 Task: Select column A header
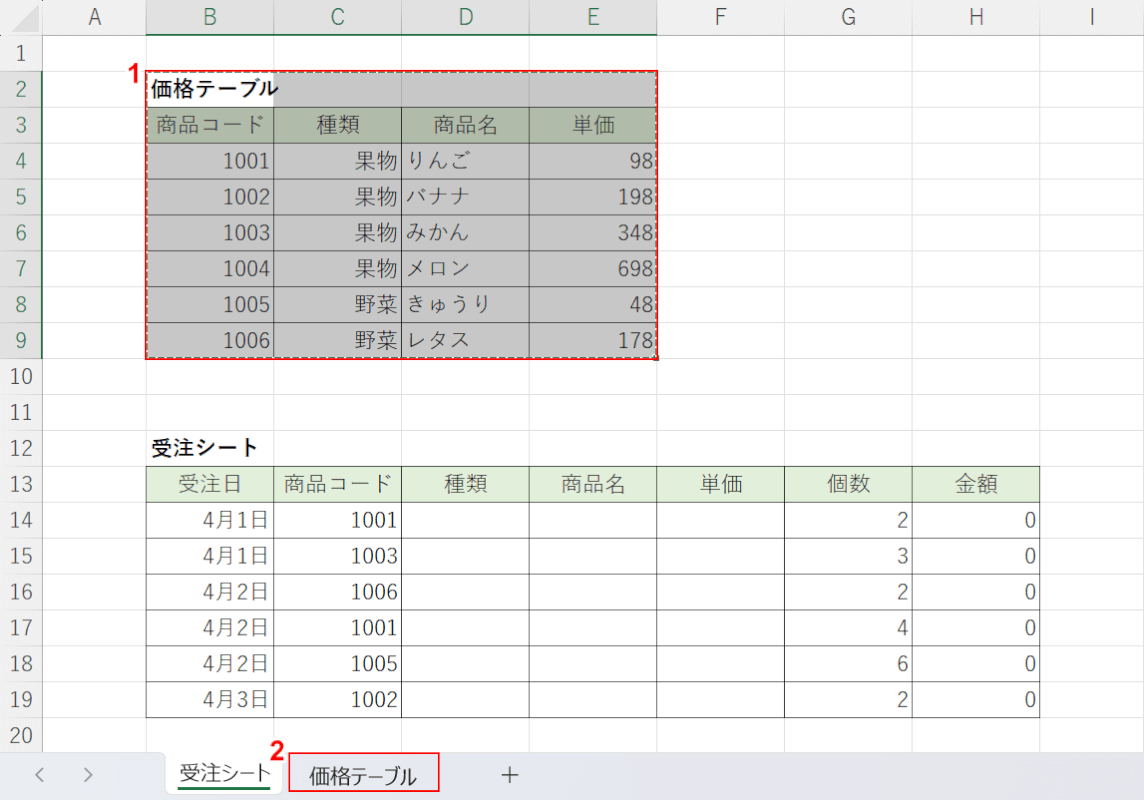point(95,17)
